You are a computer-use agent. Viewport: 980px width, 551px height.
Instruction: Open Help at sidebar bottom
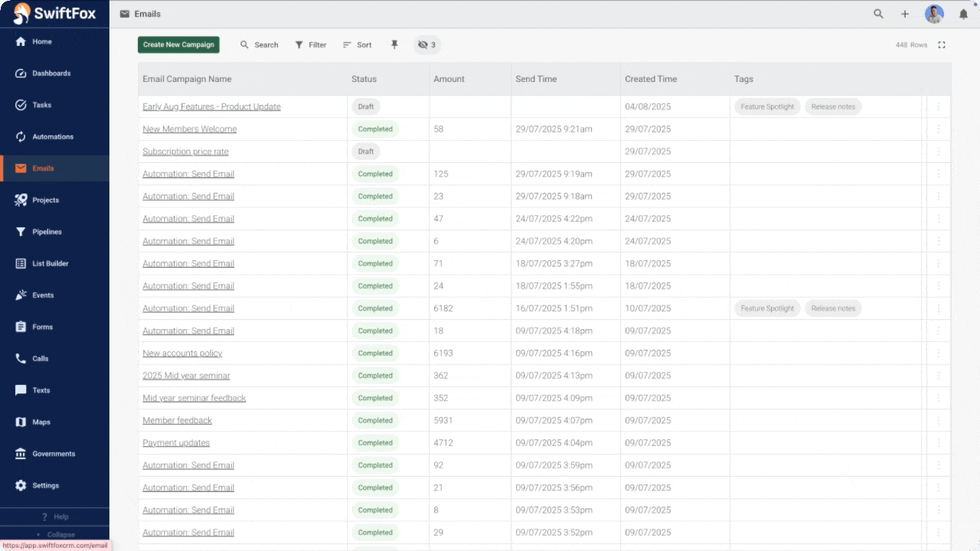(55, 517)
